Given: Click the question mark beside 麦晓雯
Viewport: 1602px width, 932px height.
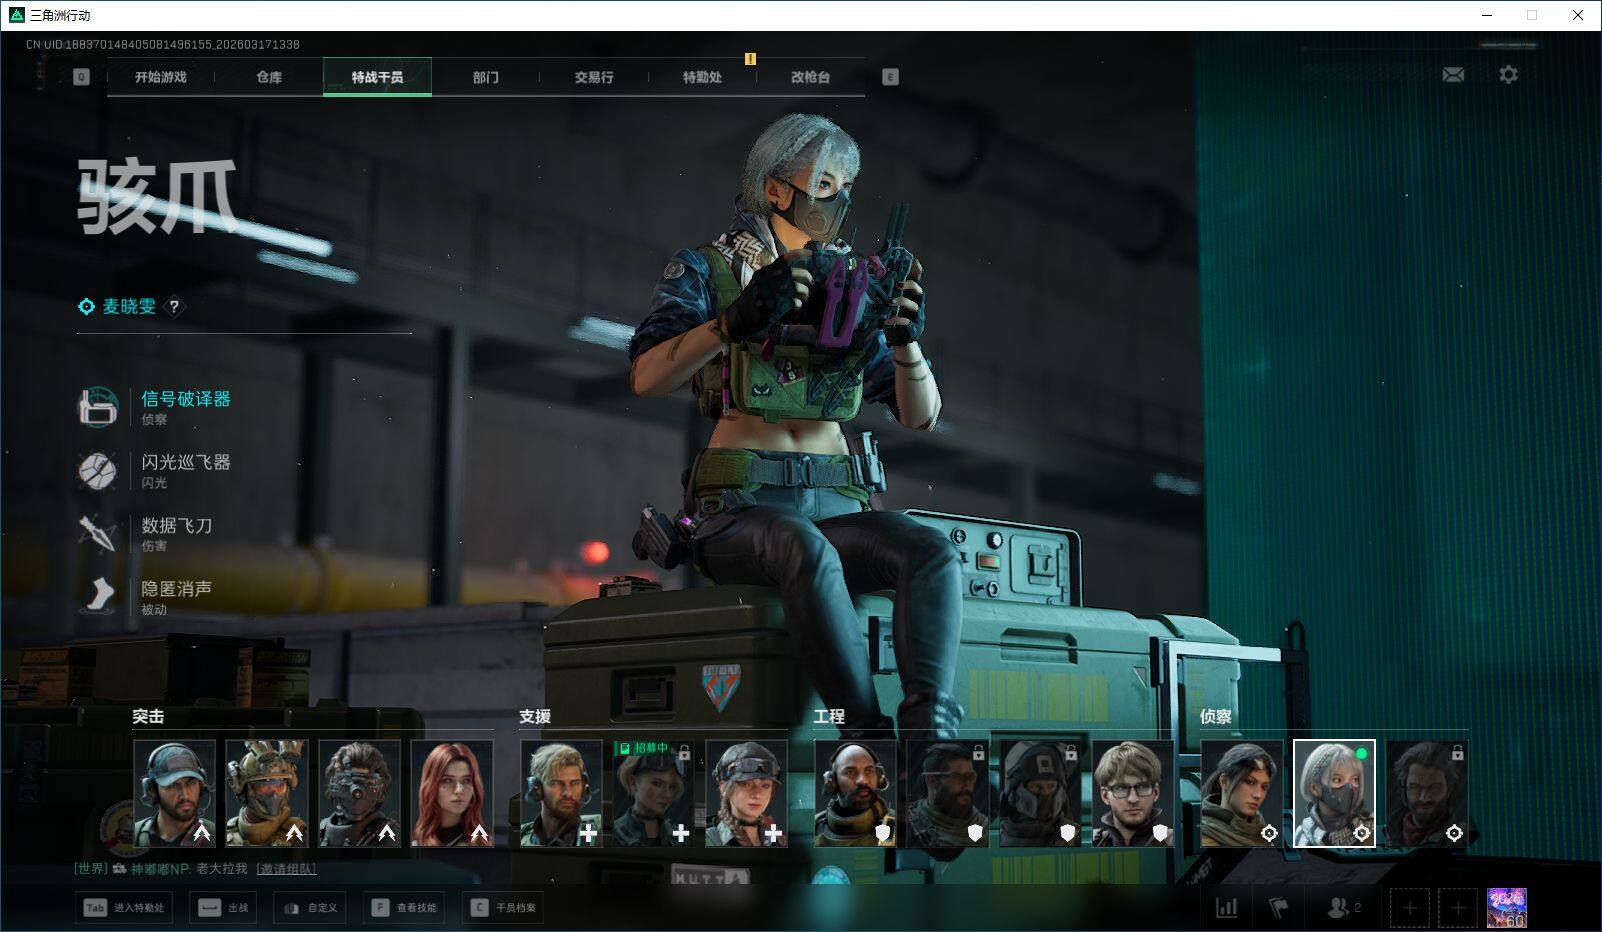Looking at the screenshot, I should point(174,307).
